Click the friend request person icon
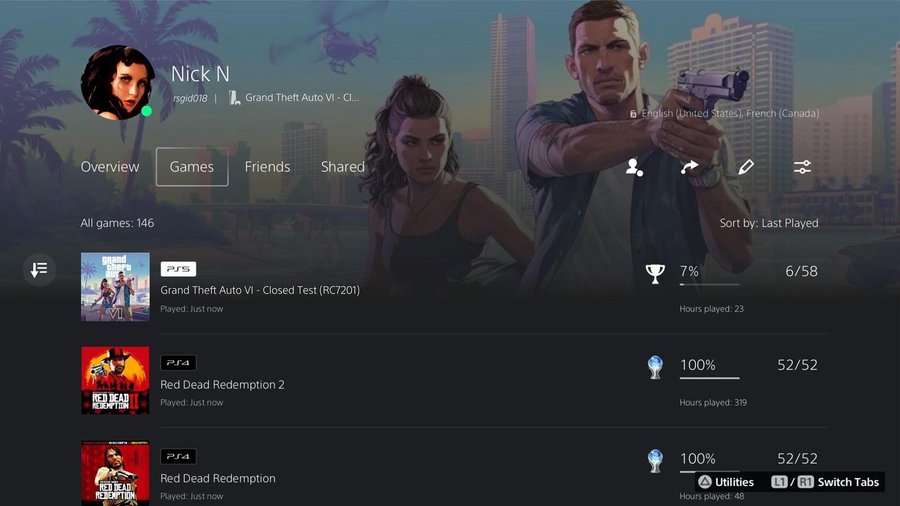Image resolution: width=900 pixels, height=506 pixels. click(x=634, y=167)
